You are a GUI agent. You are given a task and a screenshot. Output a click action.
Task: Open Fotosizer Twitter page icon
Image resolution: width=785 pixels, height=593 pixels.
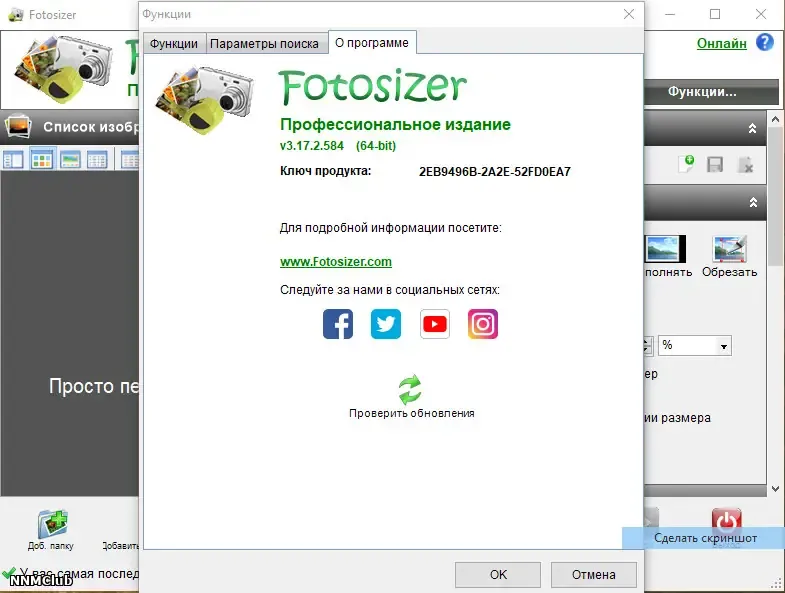[386, 324]
